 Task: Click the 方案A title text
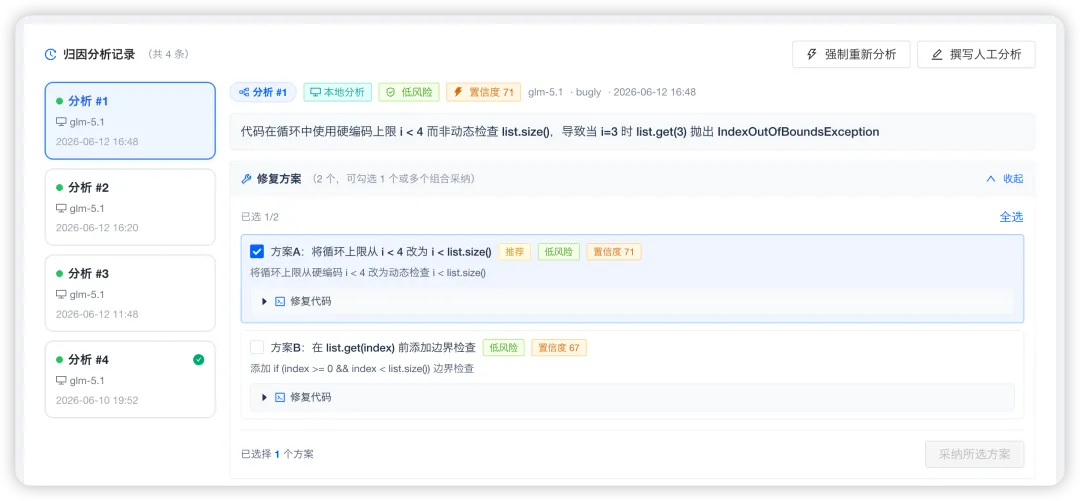coord(382,252)
